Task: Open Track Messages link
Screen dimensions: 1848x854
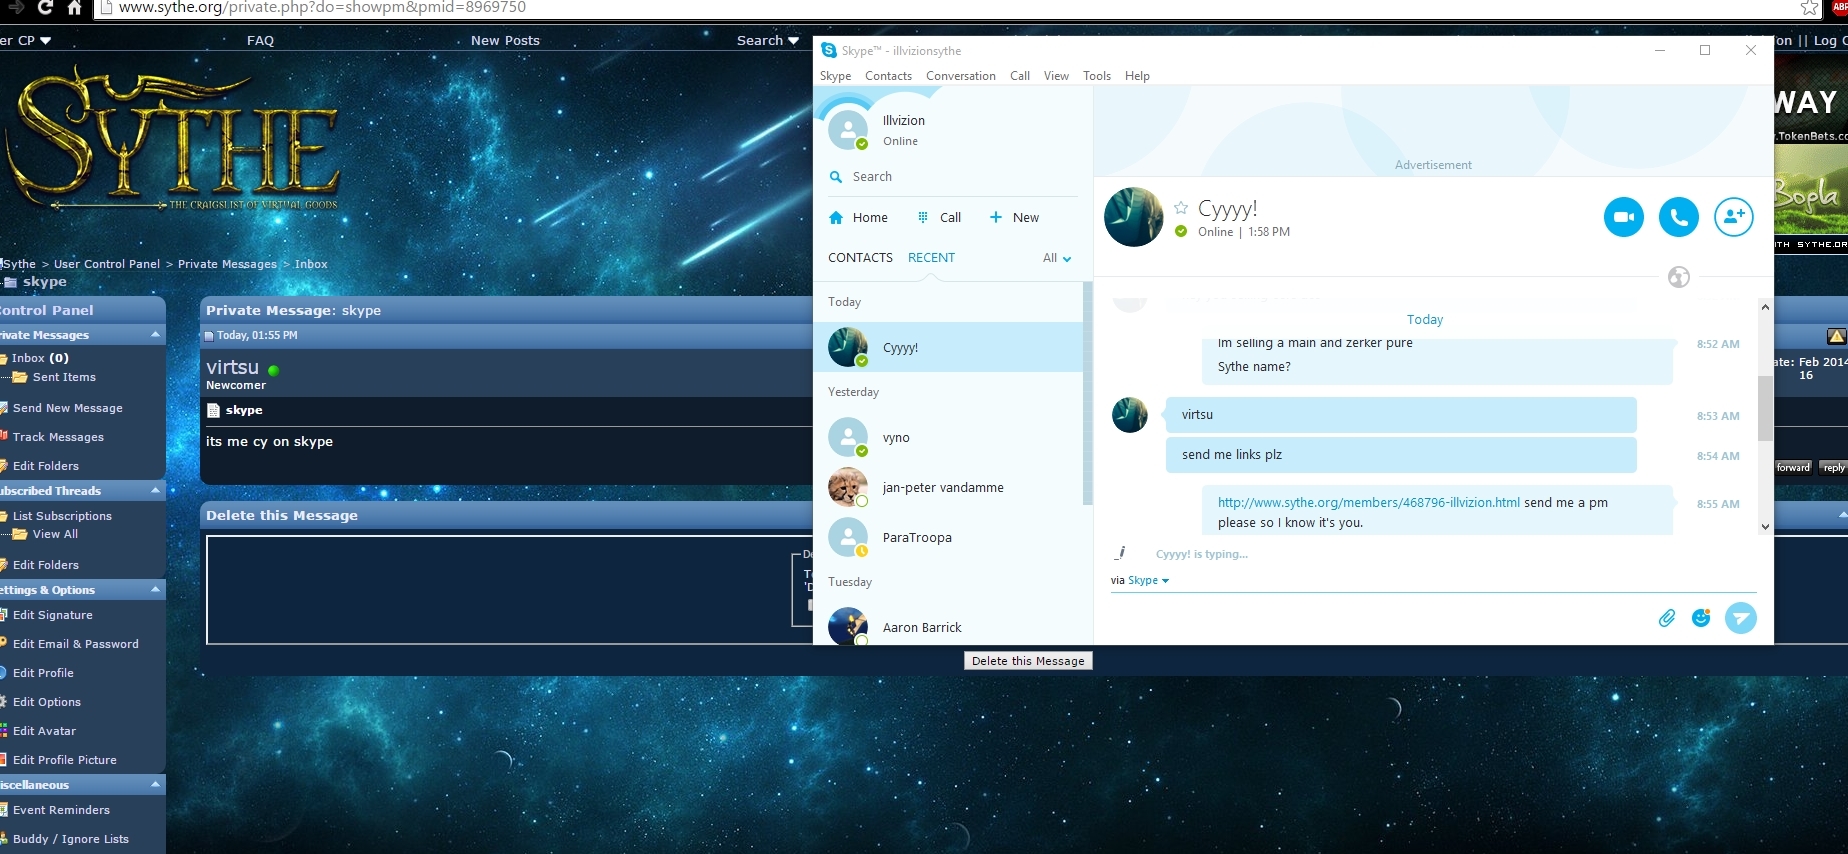Action: click(58, 437)
